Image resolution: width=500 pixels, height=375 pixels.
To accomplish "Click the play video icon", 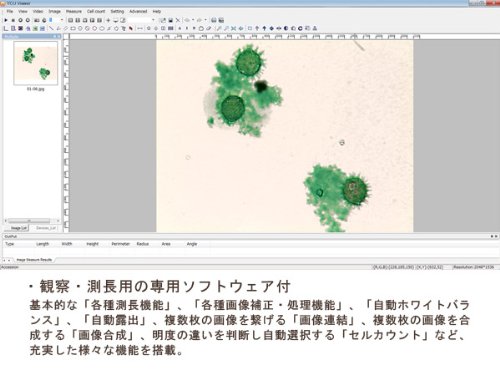I will [6, 20].
